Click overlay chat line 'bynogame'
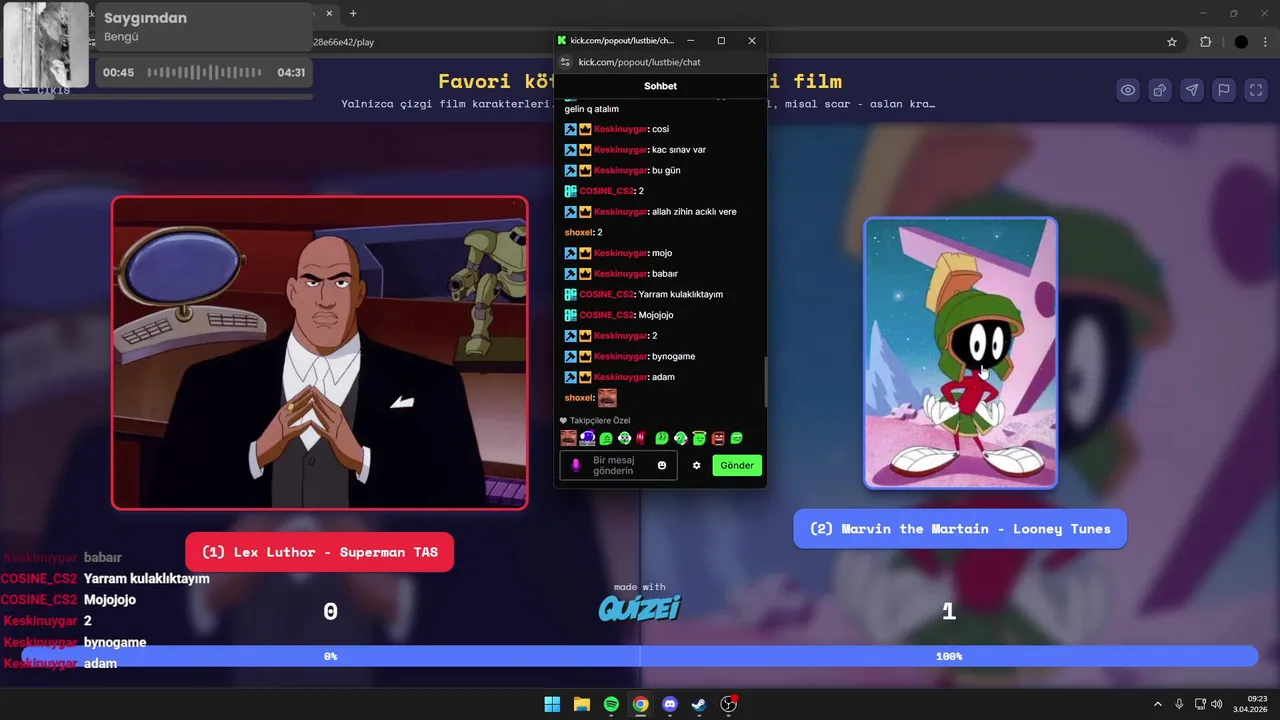1280x720 pixels. click(x=115, y=642)
